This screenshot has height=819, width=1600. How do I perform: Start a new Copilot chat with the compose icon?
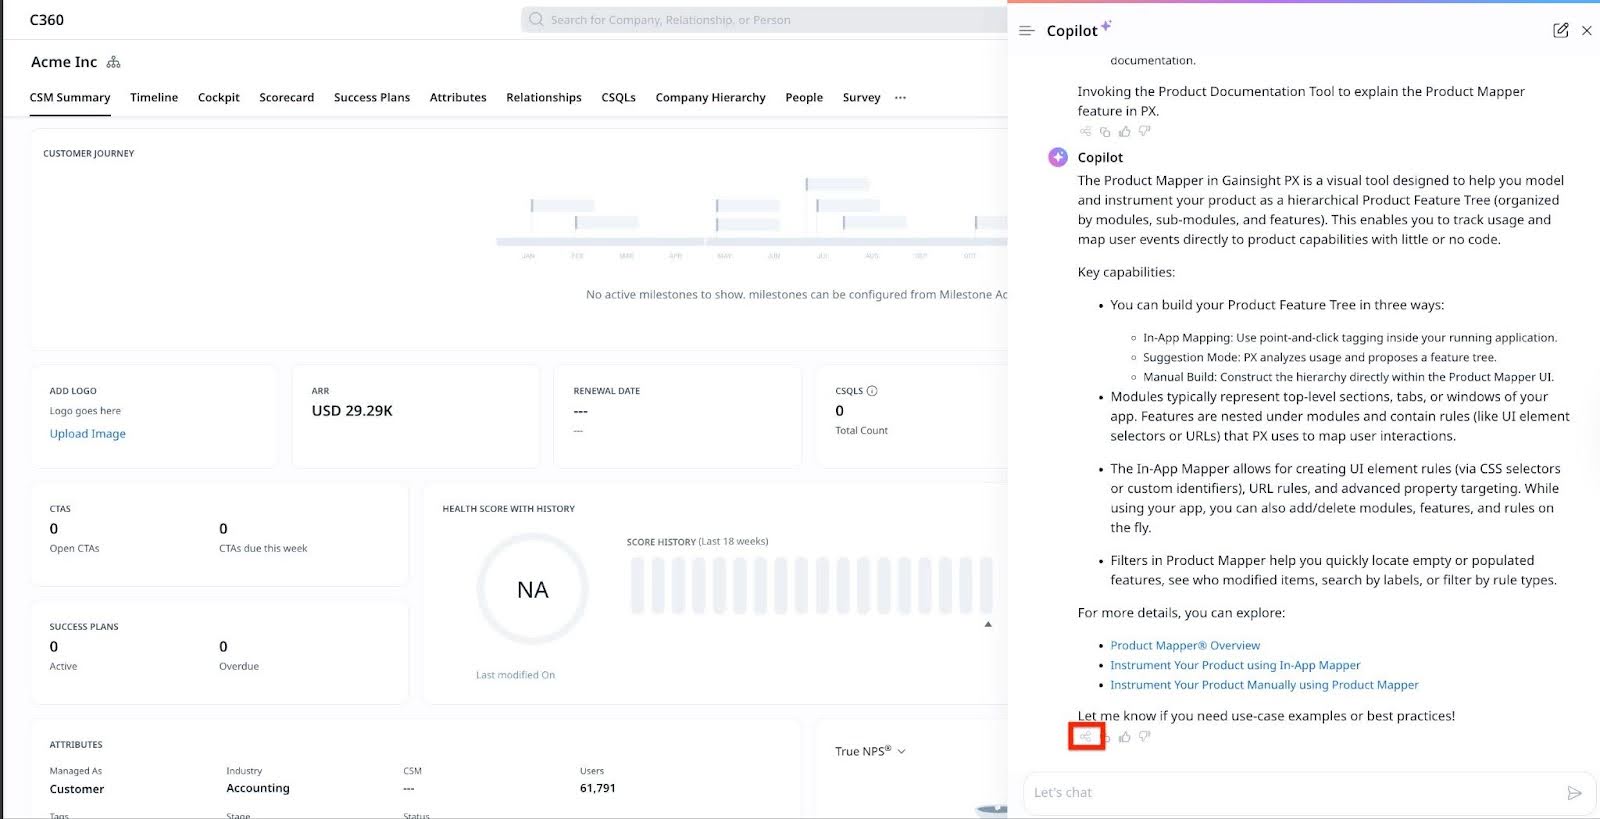pos(1561,30)
